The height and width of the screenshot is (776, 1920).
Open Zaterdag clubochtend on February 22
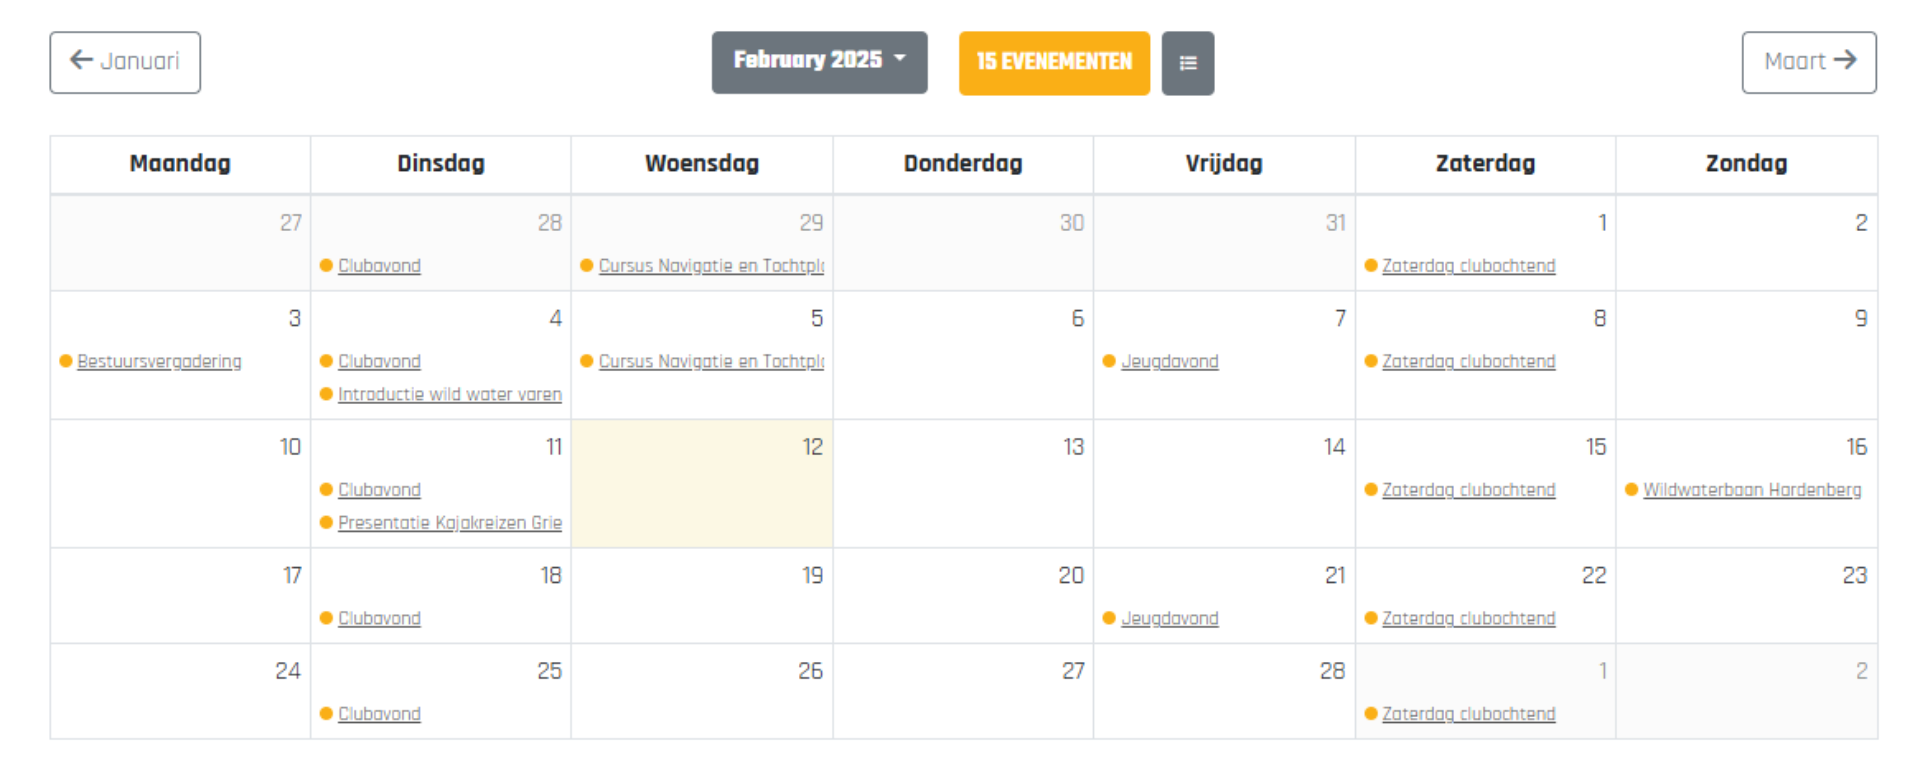(x=1468, y=618)
